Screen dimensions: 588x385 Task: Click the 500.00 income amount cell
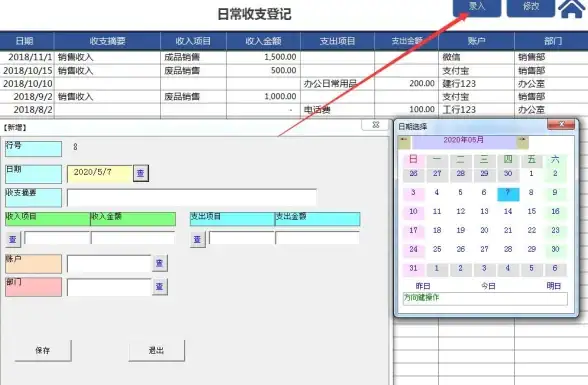click(x=263, y=70)
